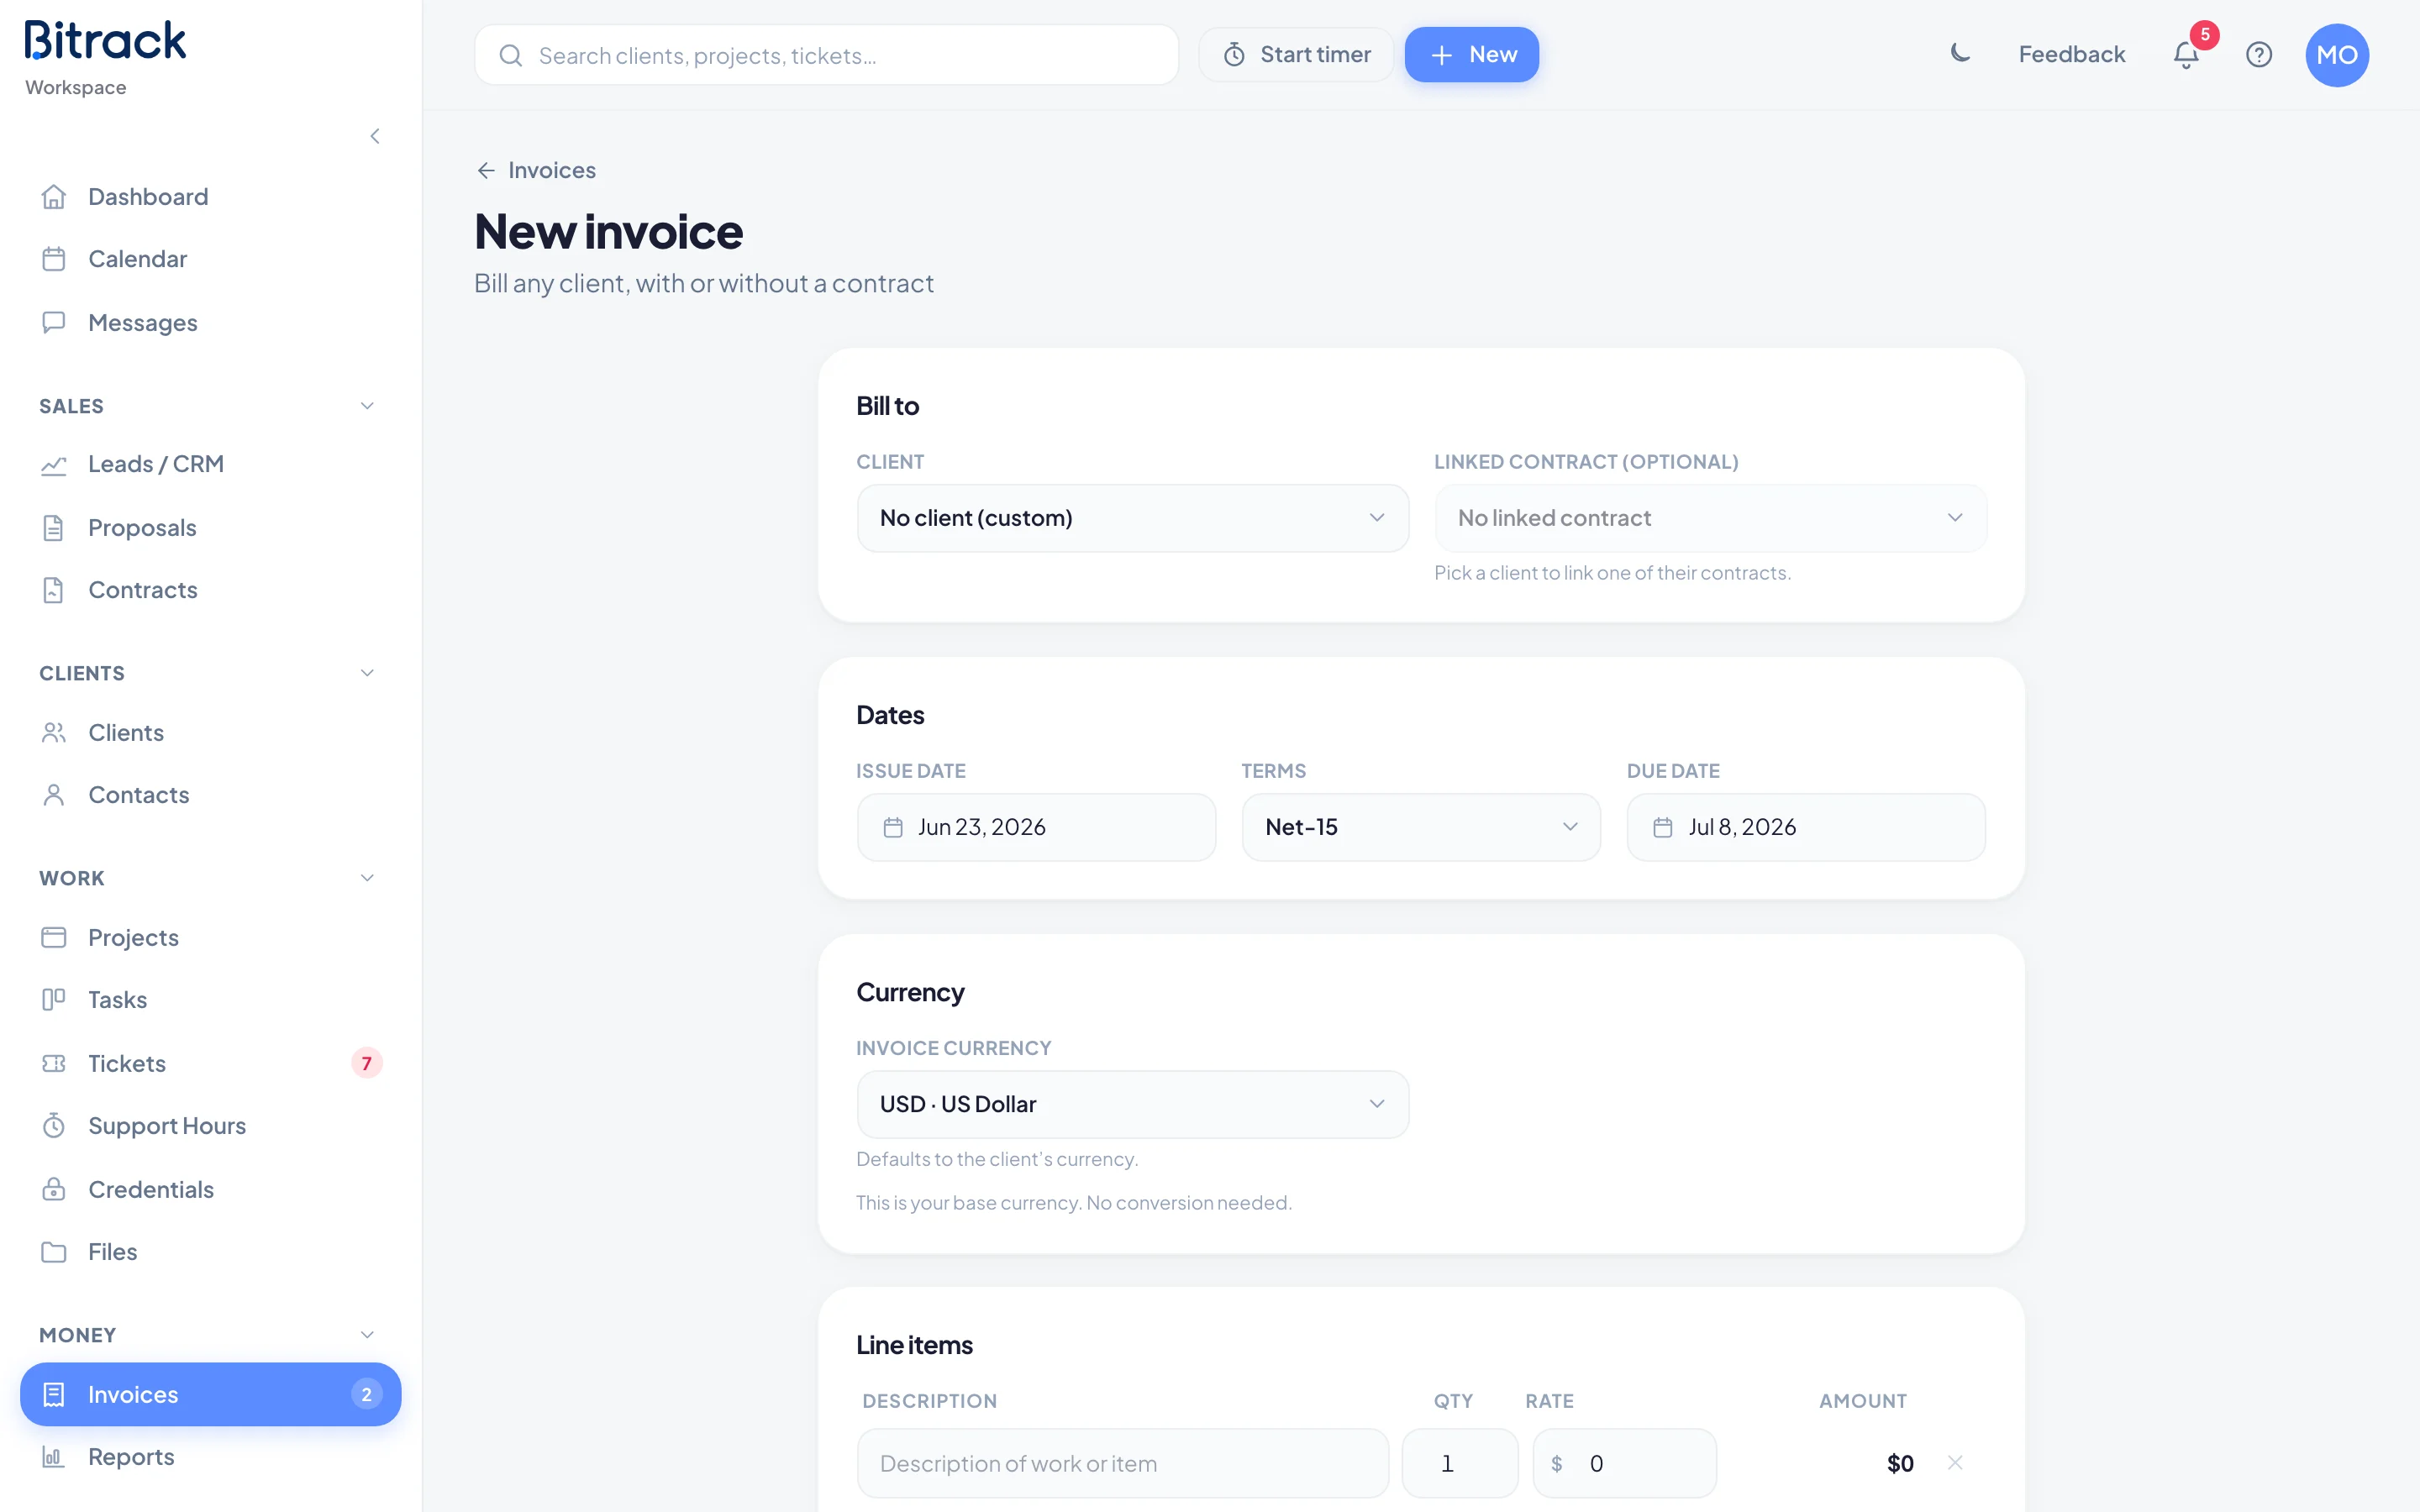Go back to Invoices via breadcrumb
This screenshot has width=2420, height=1512.
point(536,170)
